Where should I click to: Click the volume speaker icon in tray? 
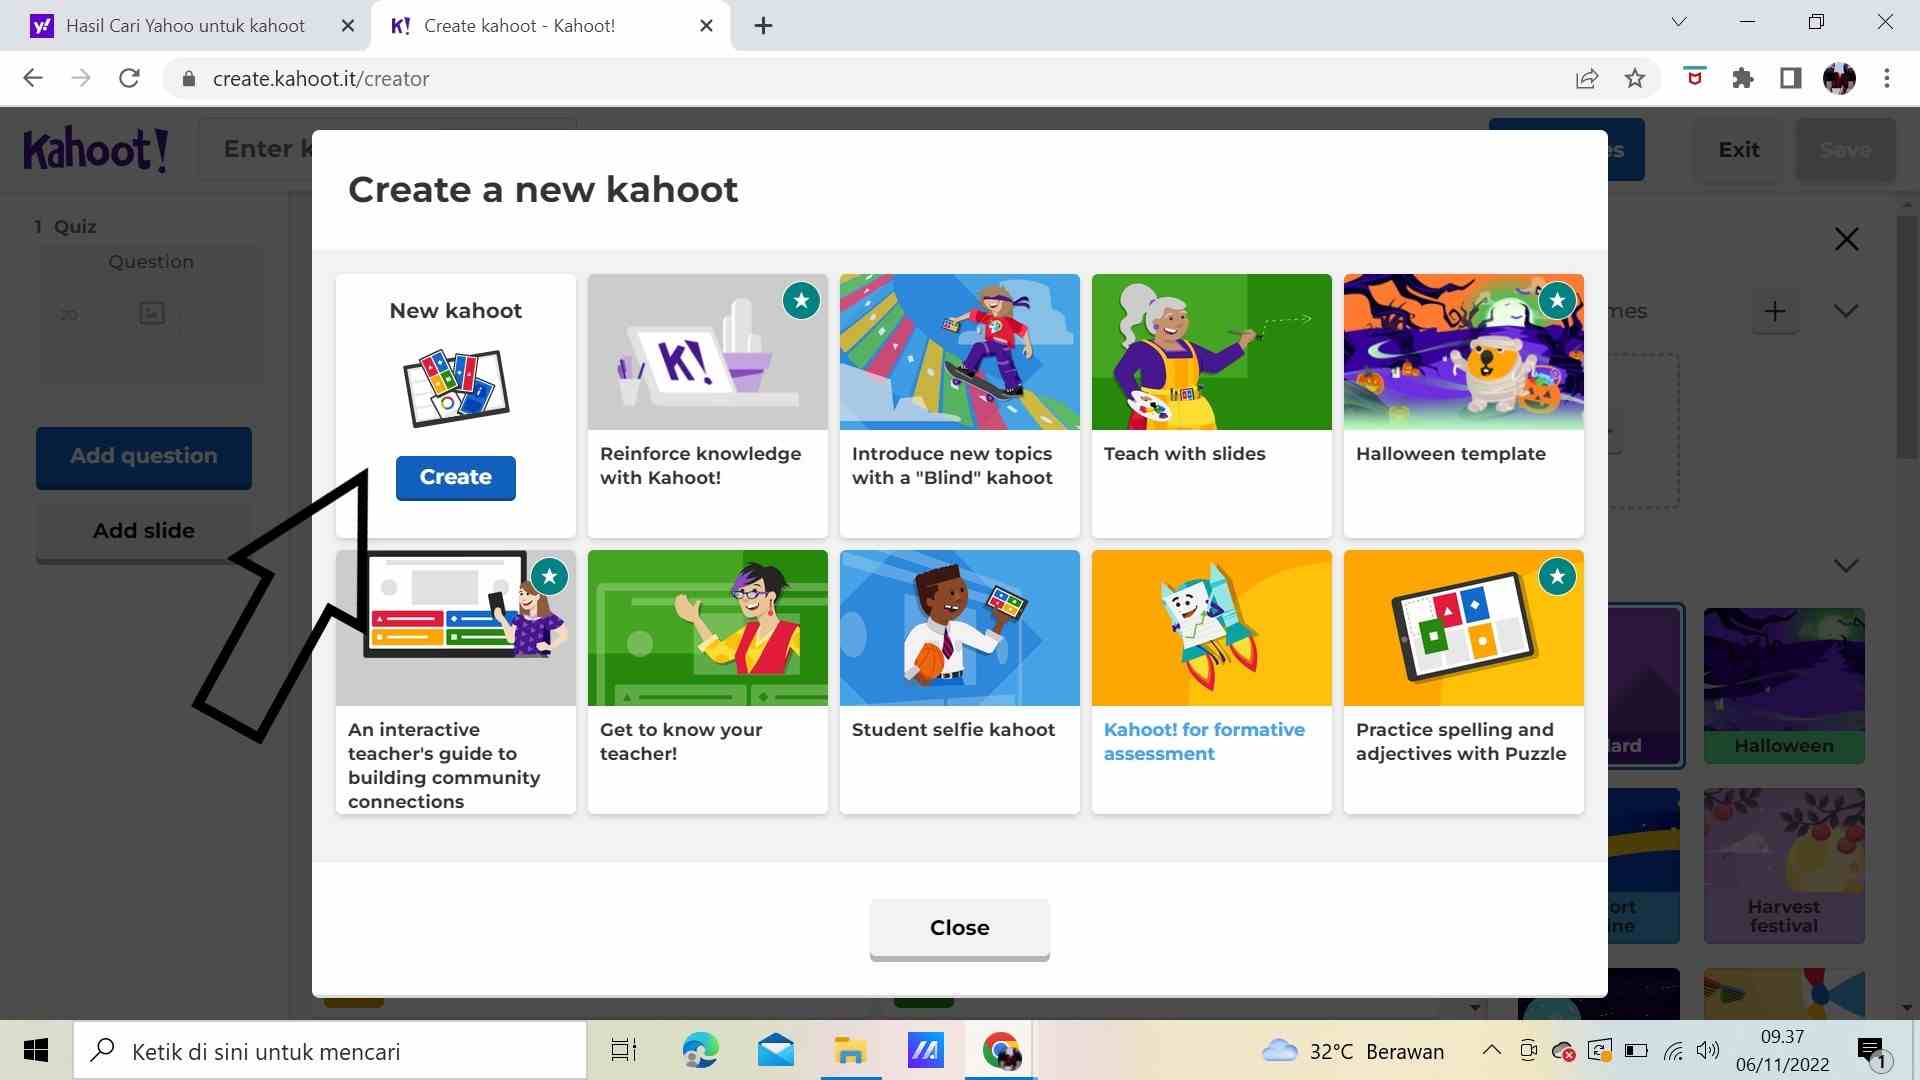(x=1708, y=1050)
